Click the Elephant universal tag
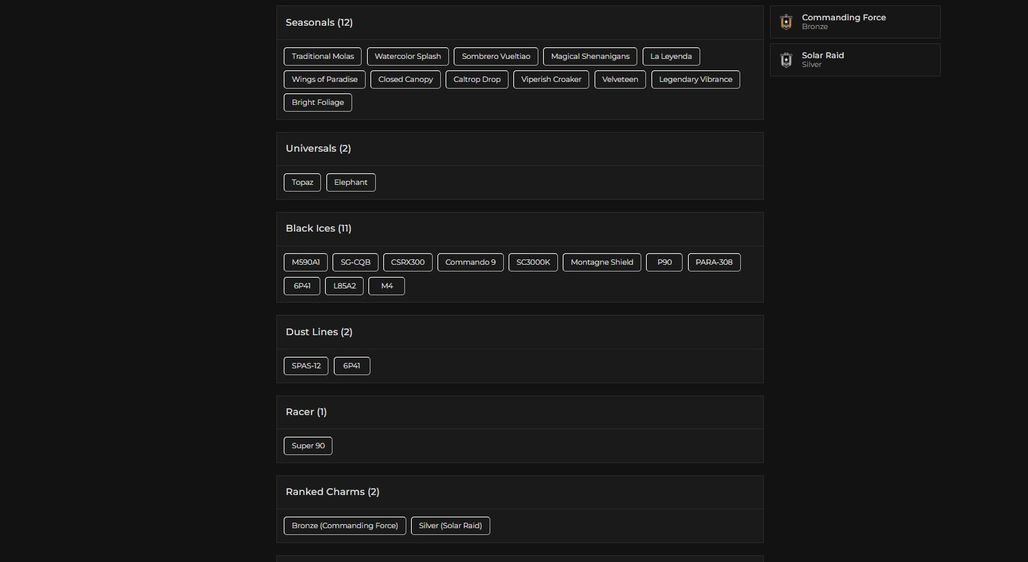Image resolution: width=1028 pixels, height=562 pixels. [351, 182]
